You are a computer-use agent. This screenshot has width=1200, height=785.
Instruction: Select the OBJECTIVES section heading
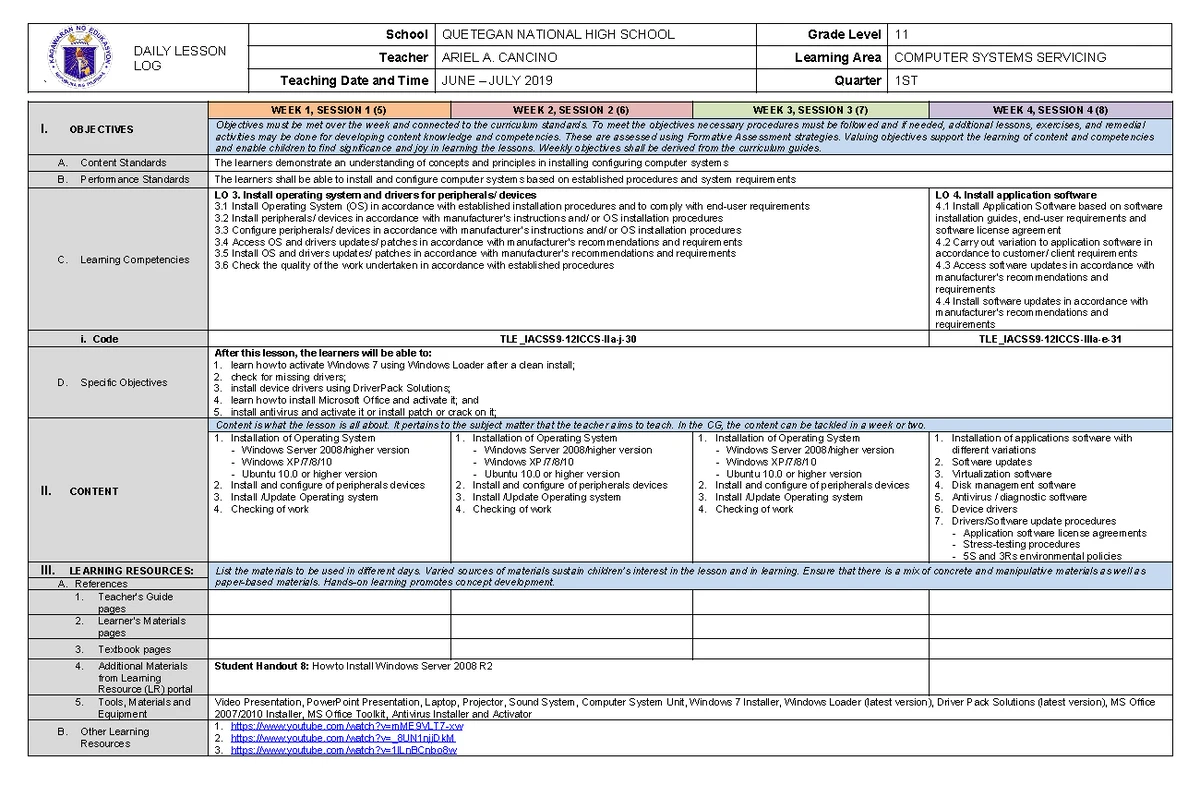click(x=104, y=129)
